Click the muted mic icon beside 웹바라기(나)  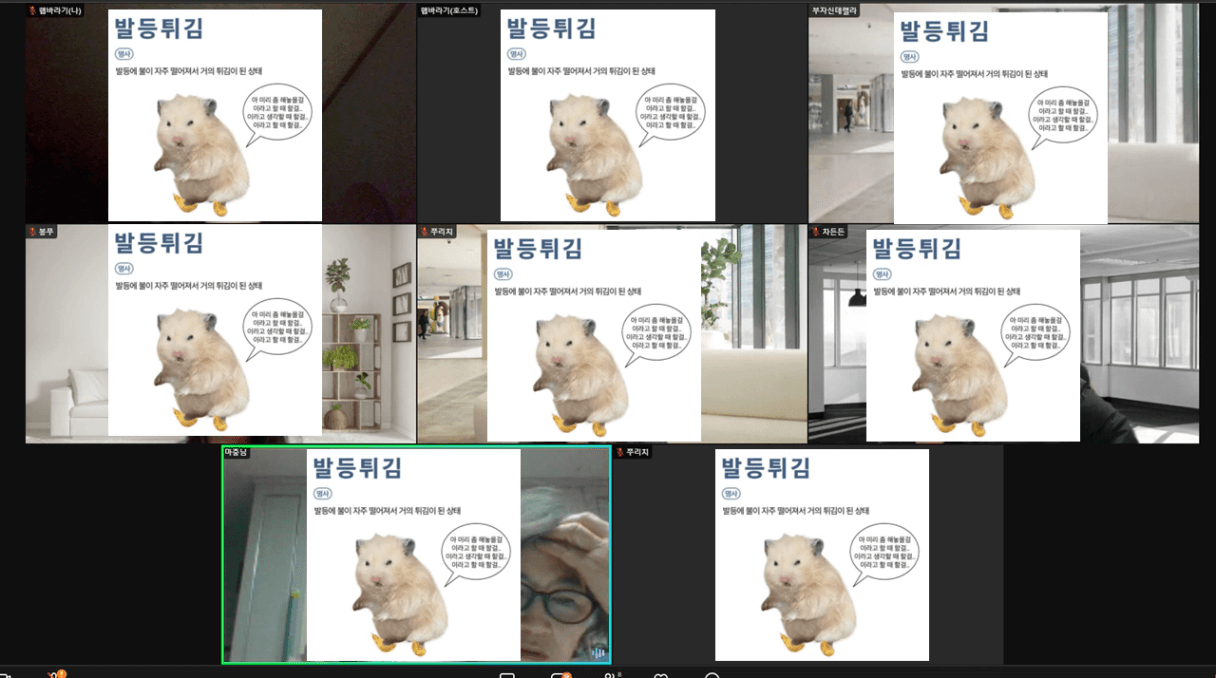[x=32, y=10]
